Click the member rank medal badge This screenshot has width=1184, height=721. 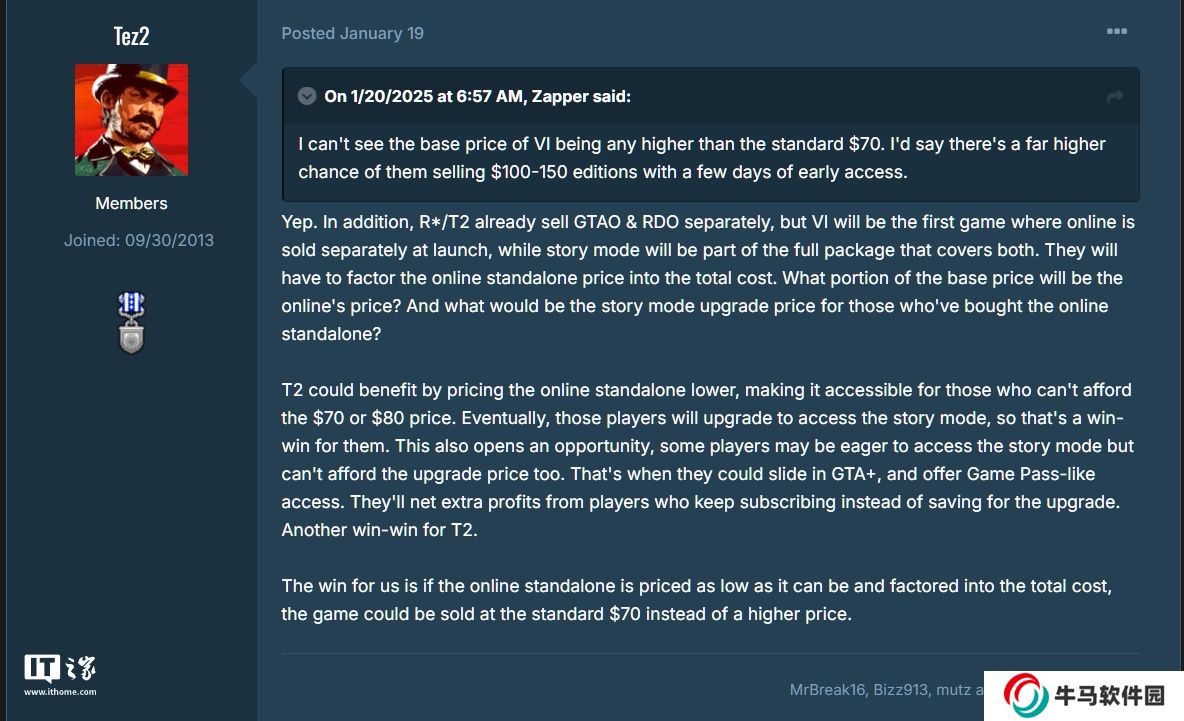pos(131,322)
